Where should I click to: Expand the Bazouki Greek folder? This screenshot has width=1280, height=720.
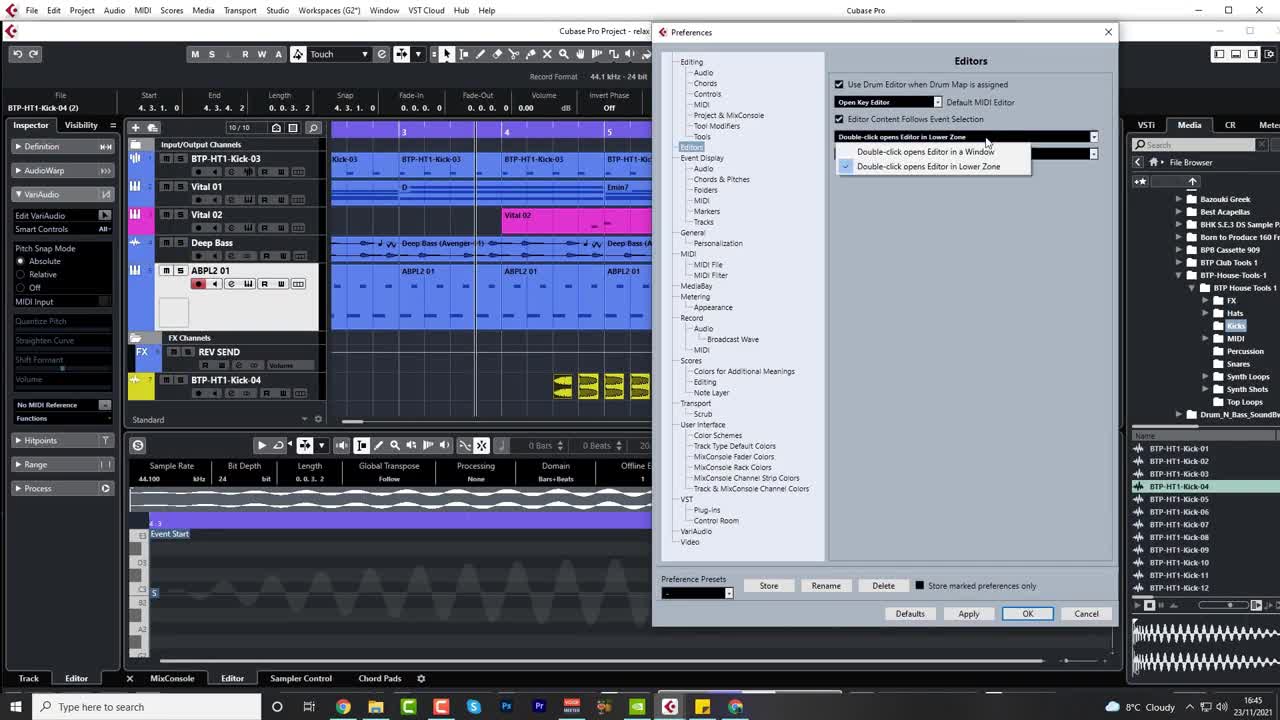click(x=1179, y=199)
